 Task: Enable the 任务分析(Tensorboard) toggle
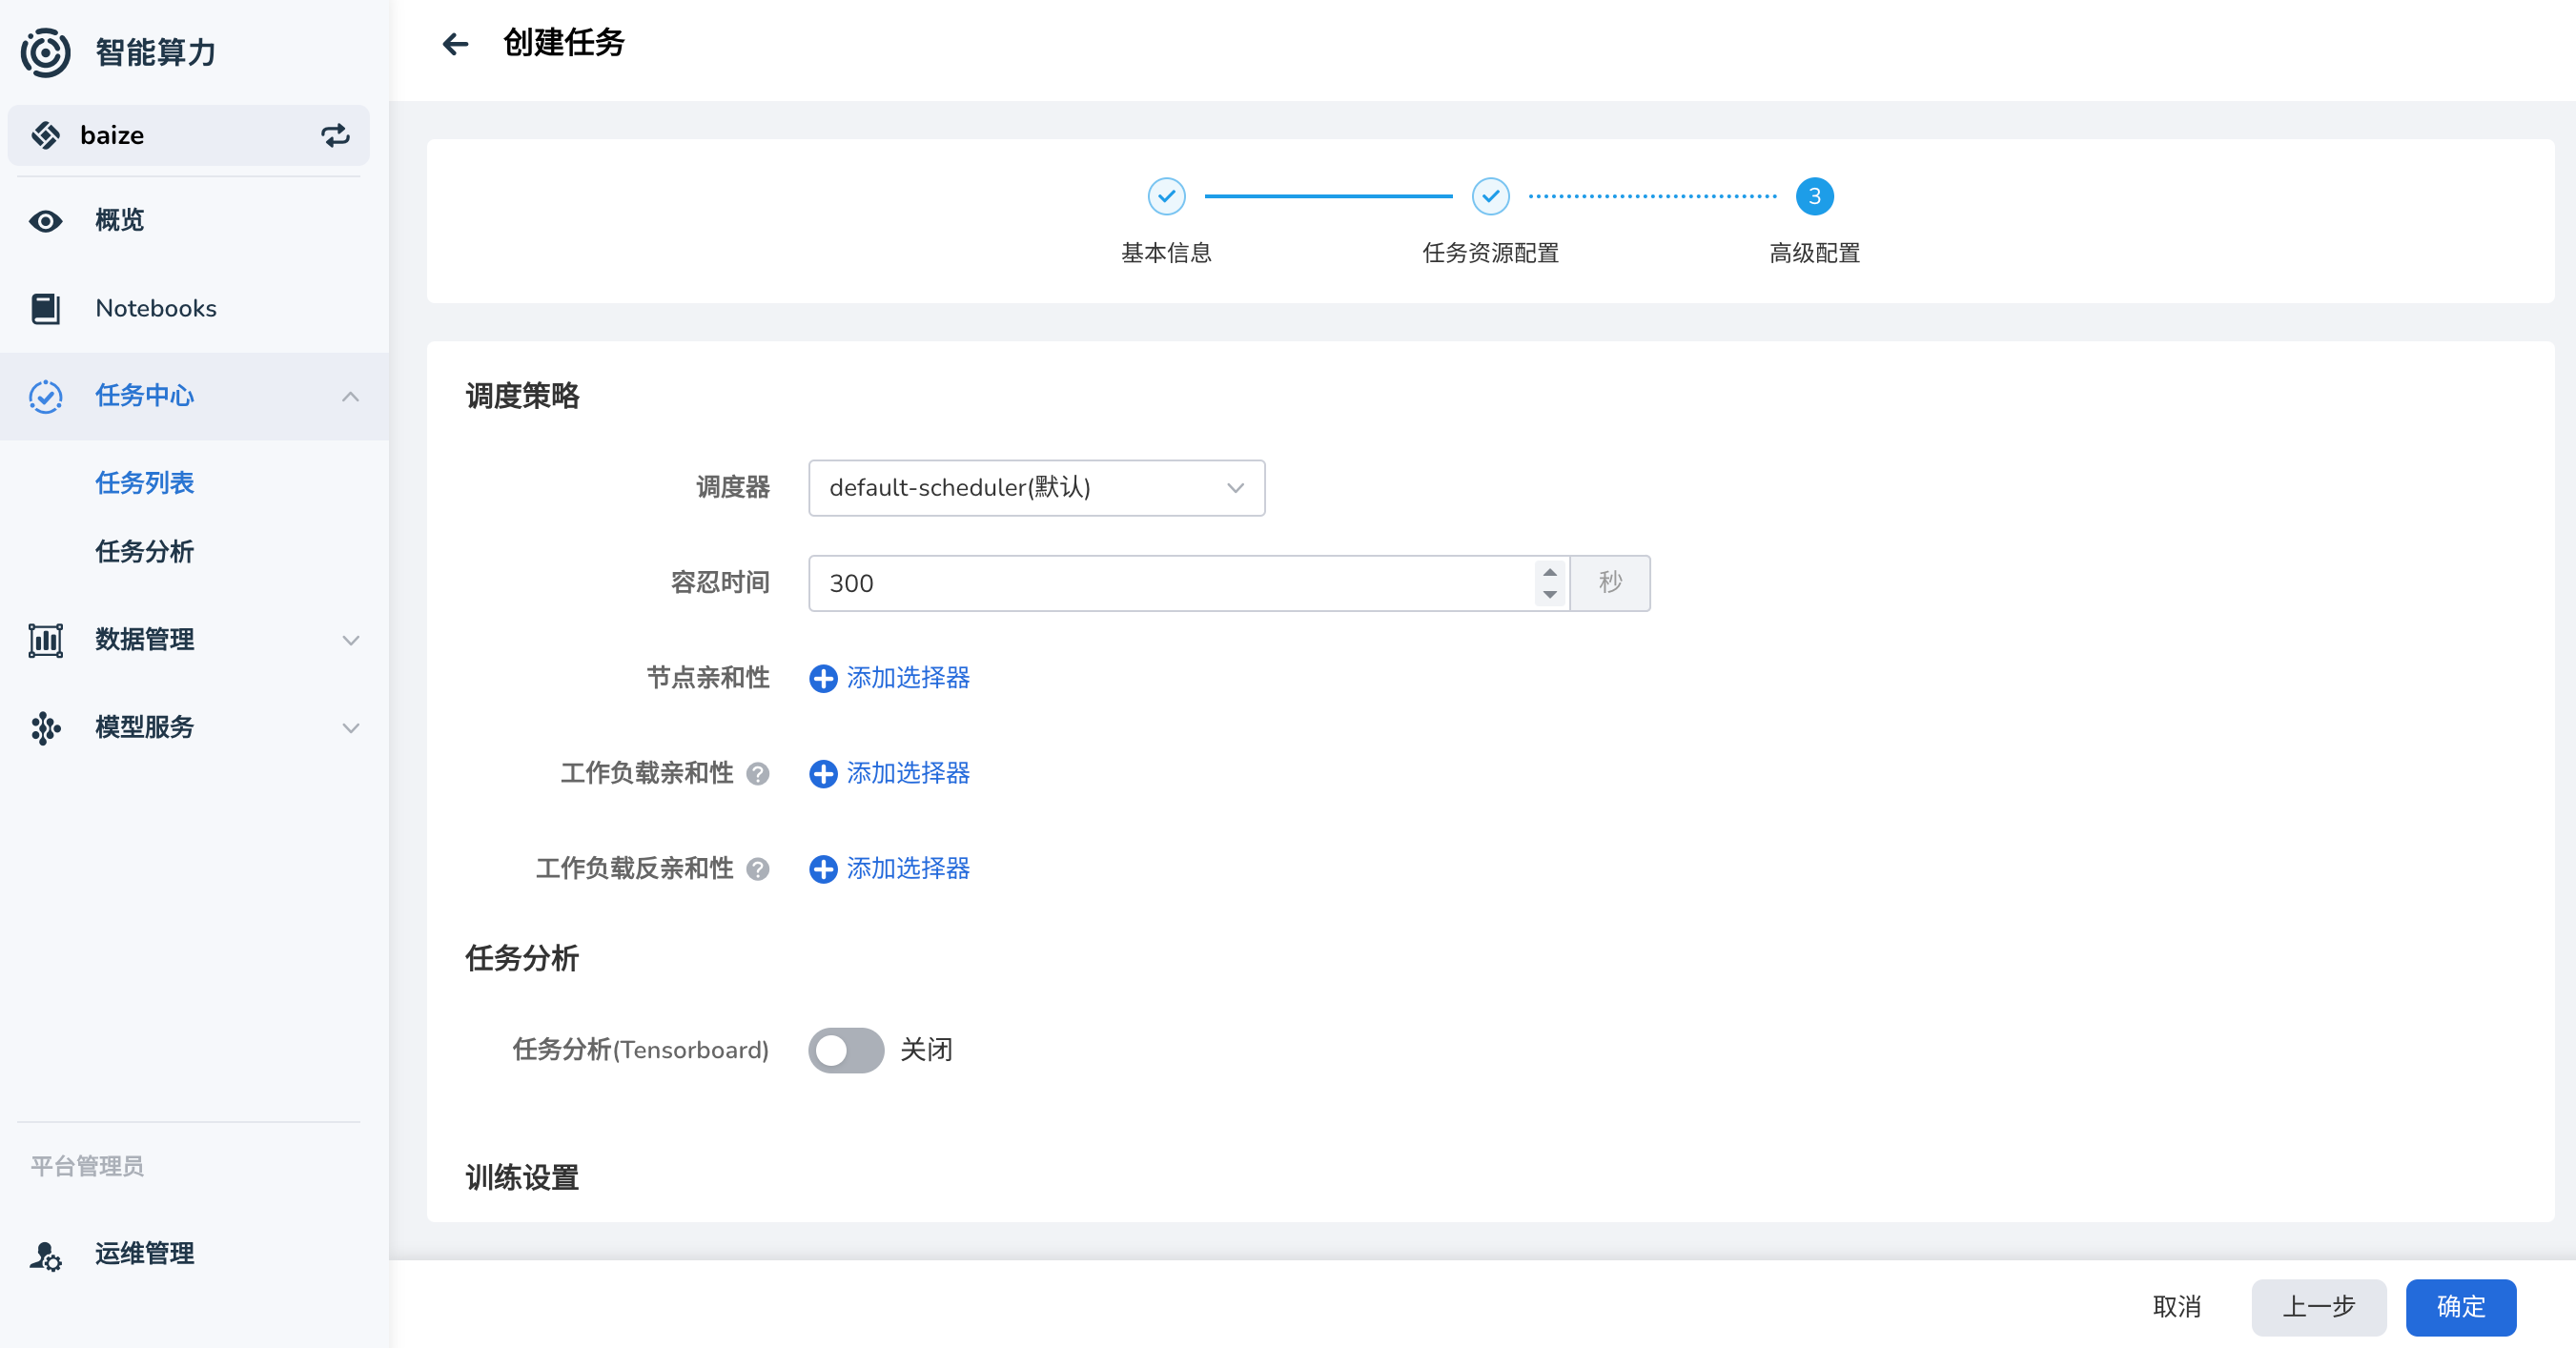[x=846, y=1050]
